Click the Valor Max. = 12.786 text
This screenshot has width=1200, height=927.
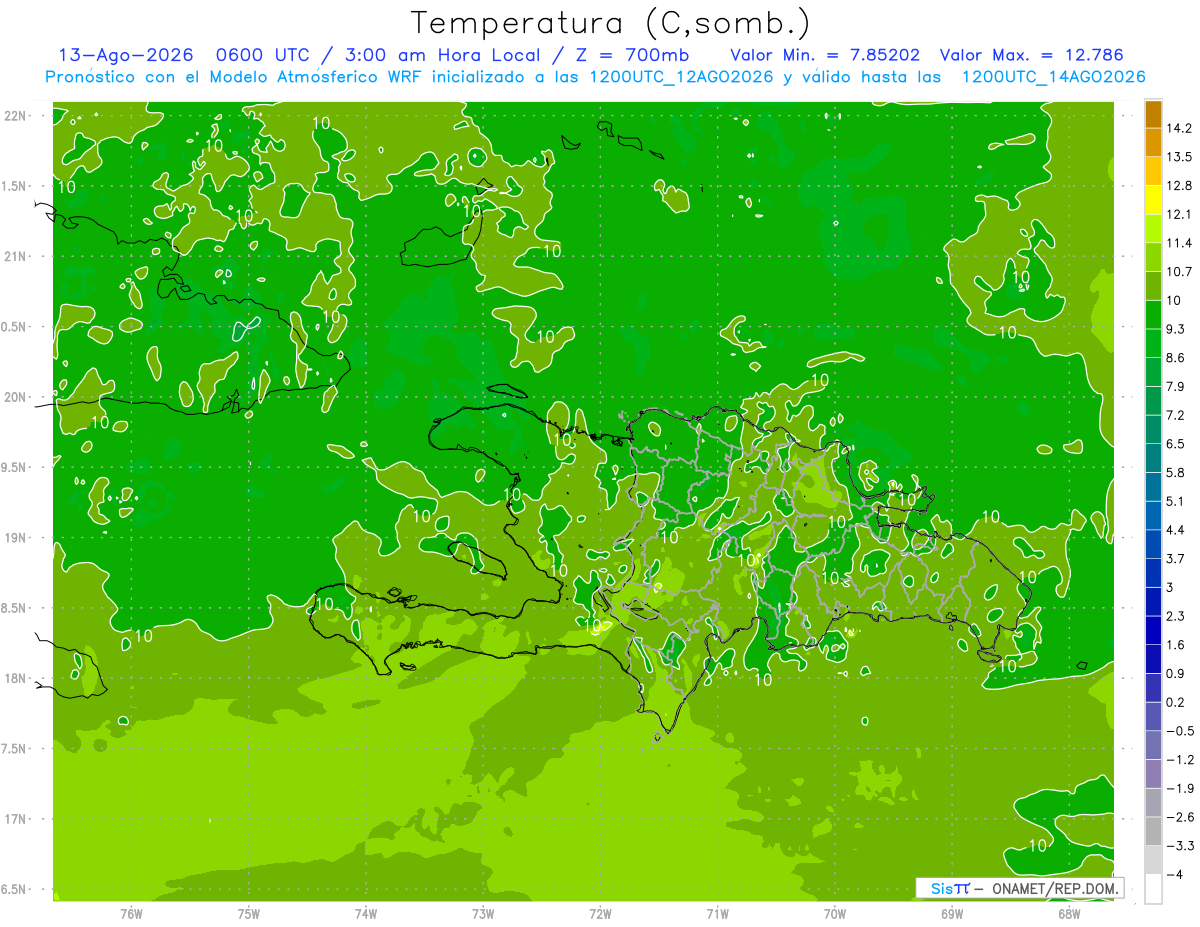coord(1033,55)
